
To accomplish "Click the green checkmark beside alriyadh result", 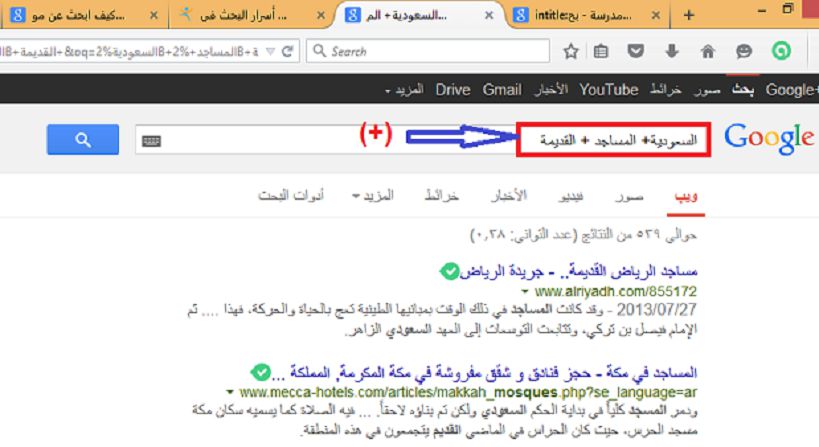I will coord(449,271).
